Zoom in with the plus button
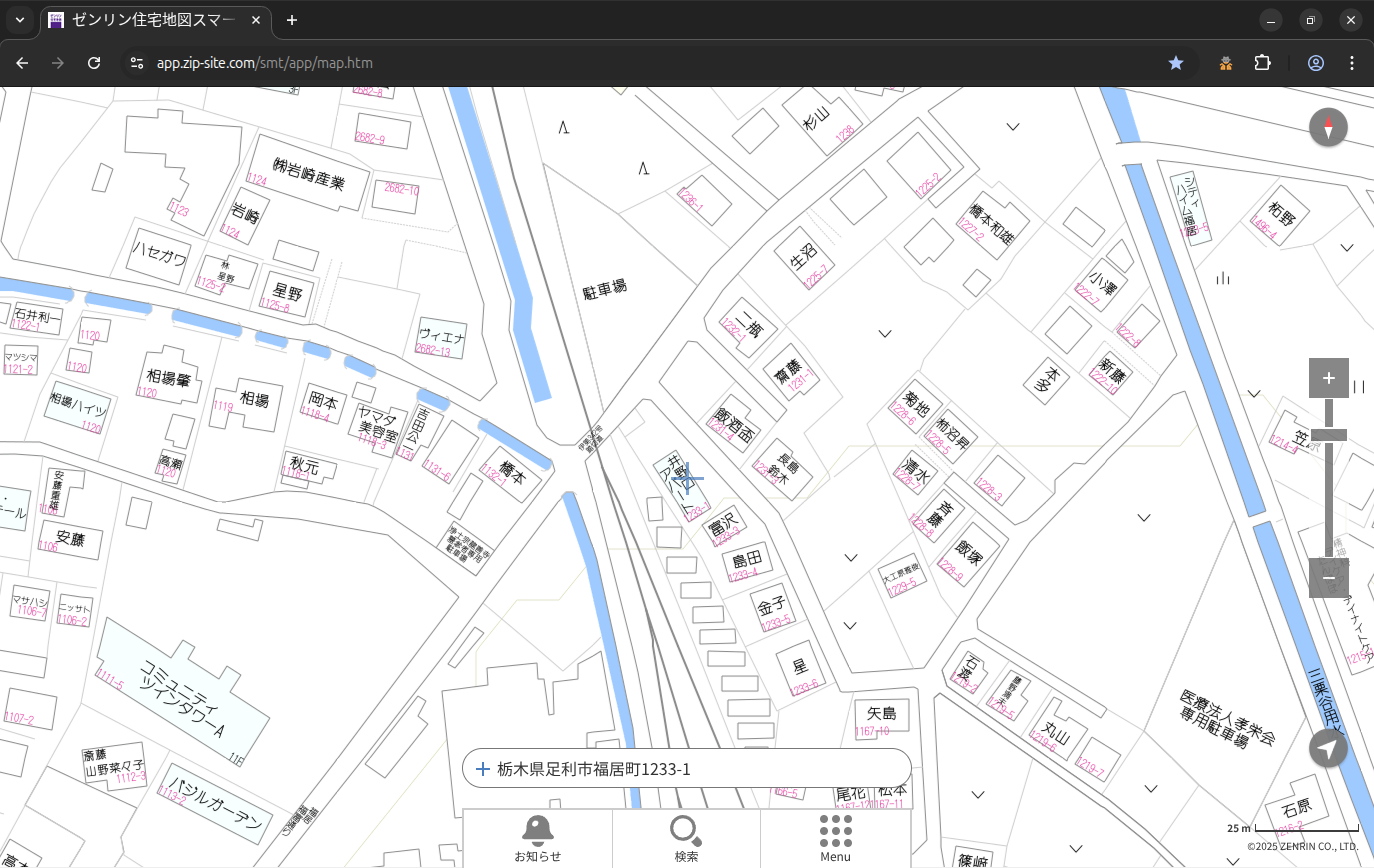1374x868 pixels. pyautogui.click(x=1328, y=378)
